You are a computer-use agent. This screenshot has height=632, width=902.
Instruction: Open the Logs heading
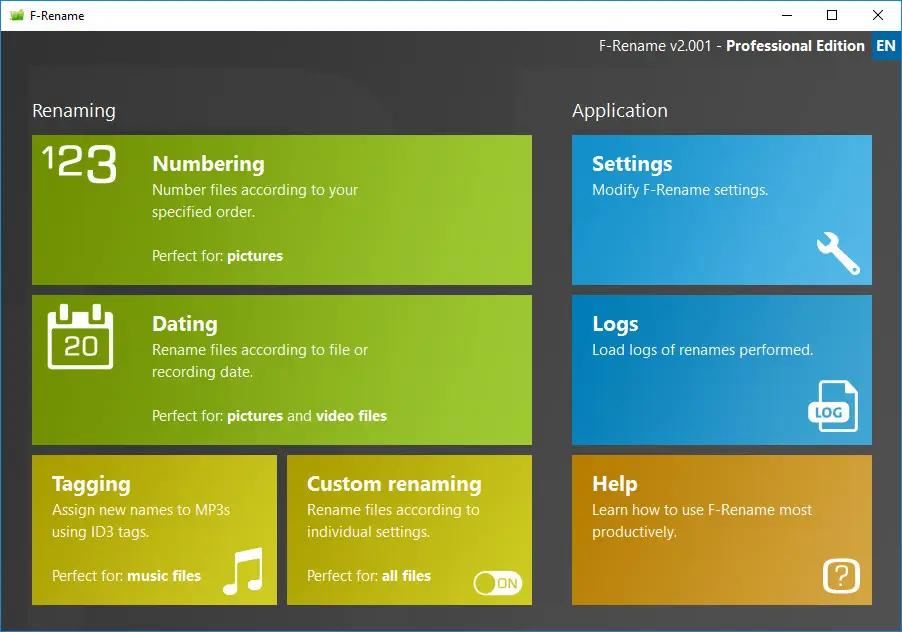615,324
